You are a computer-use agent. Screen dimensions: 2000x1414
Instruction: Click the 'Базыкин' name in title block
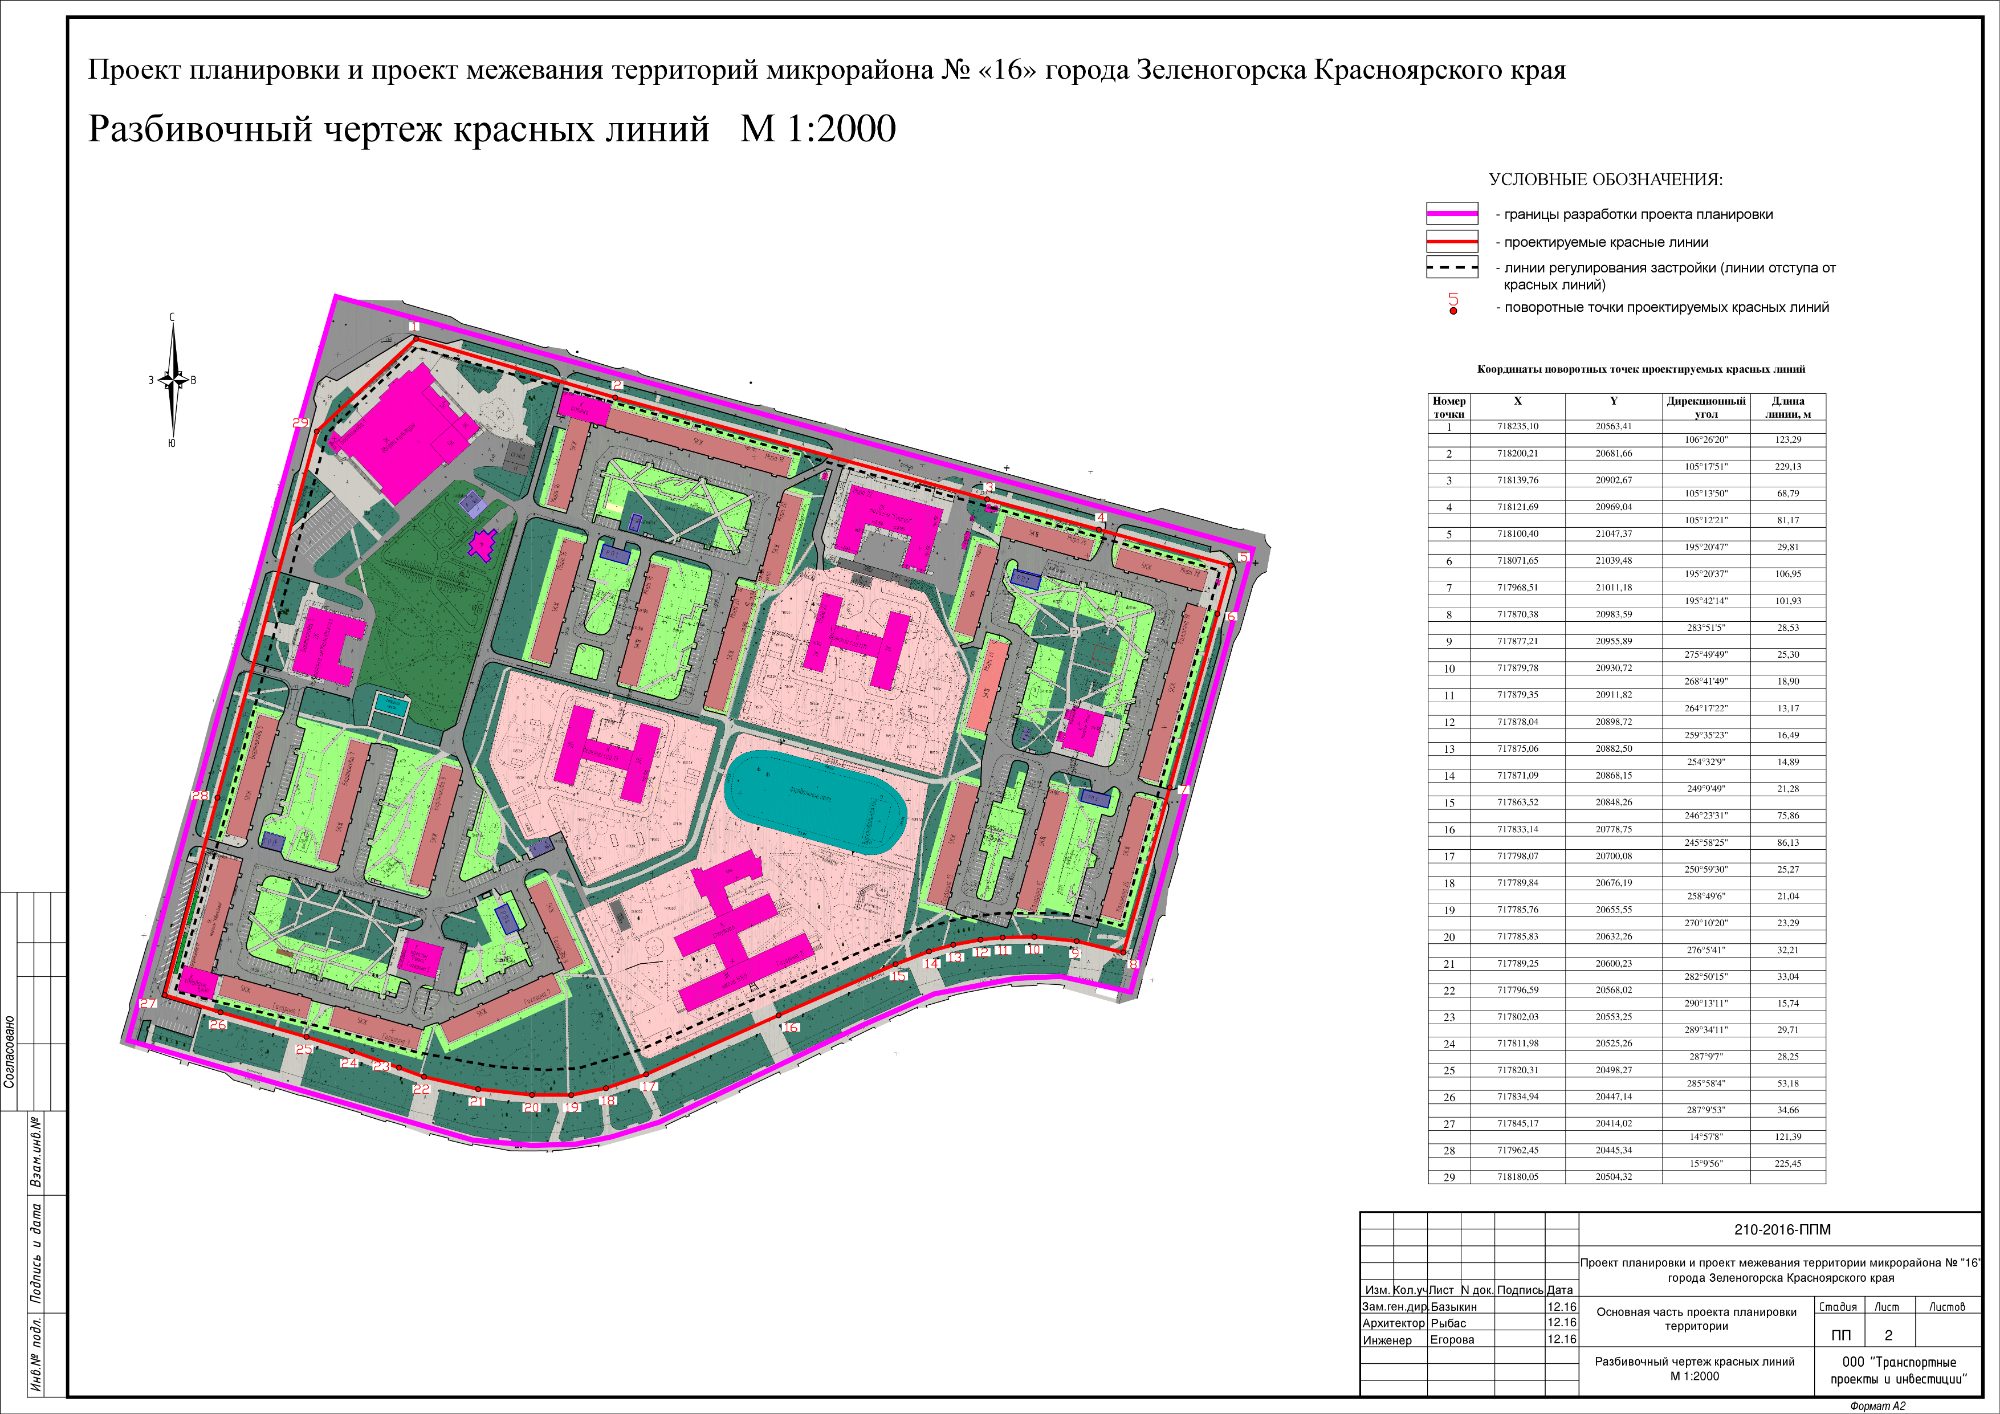pos(1453,1307)
